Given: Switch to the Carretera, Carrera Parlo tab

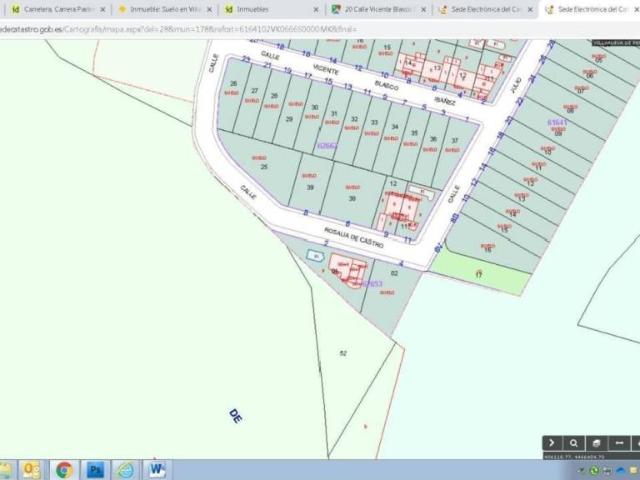Looking at the screenshot, I should pos(55,9).
